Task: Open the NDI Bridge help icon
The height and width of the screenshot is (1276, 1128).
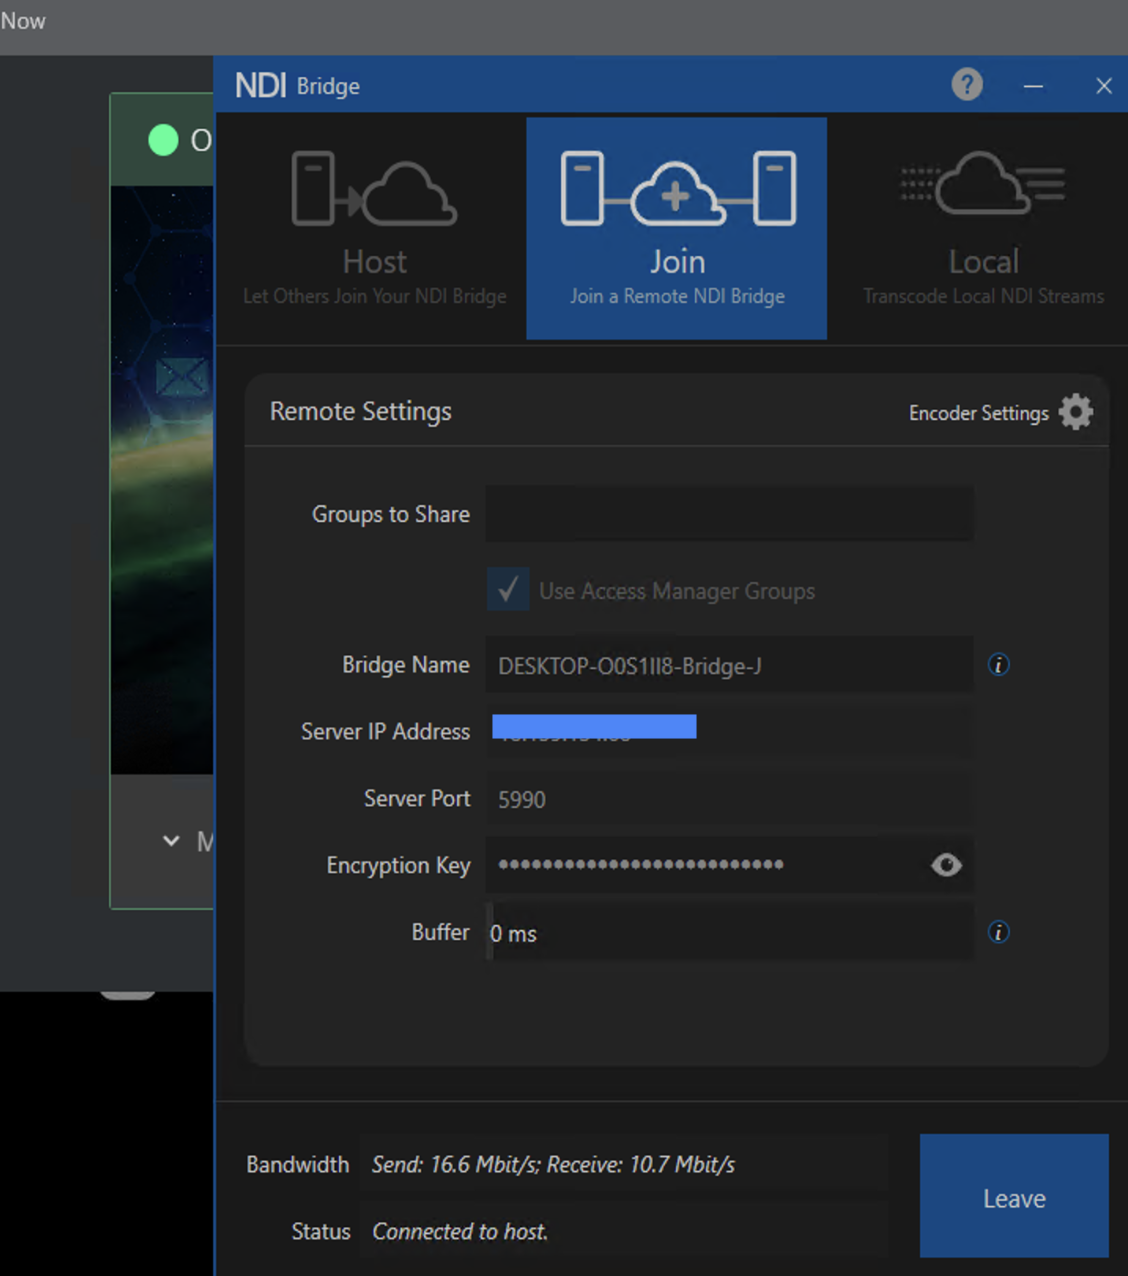Action: (967, 85)
